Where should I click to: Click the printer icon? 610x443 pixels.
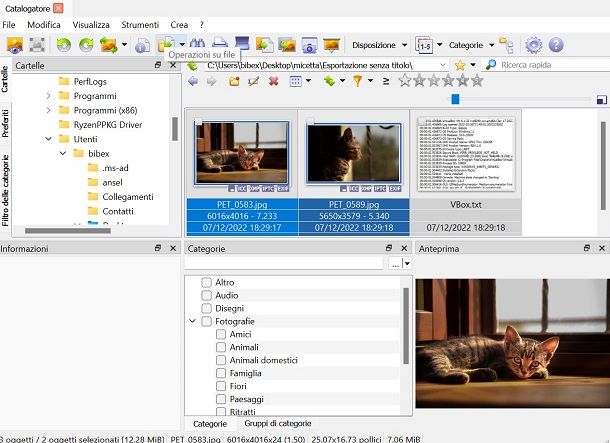tap(220, 44)
